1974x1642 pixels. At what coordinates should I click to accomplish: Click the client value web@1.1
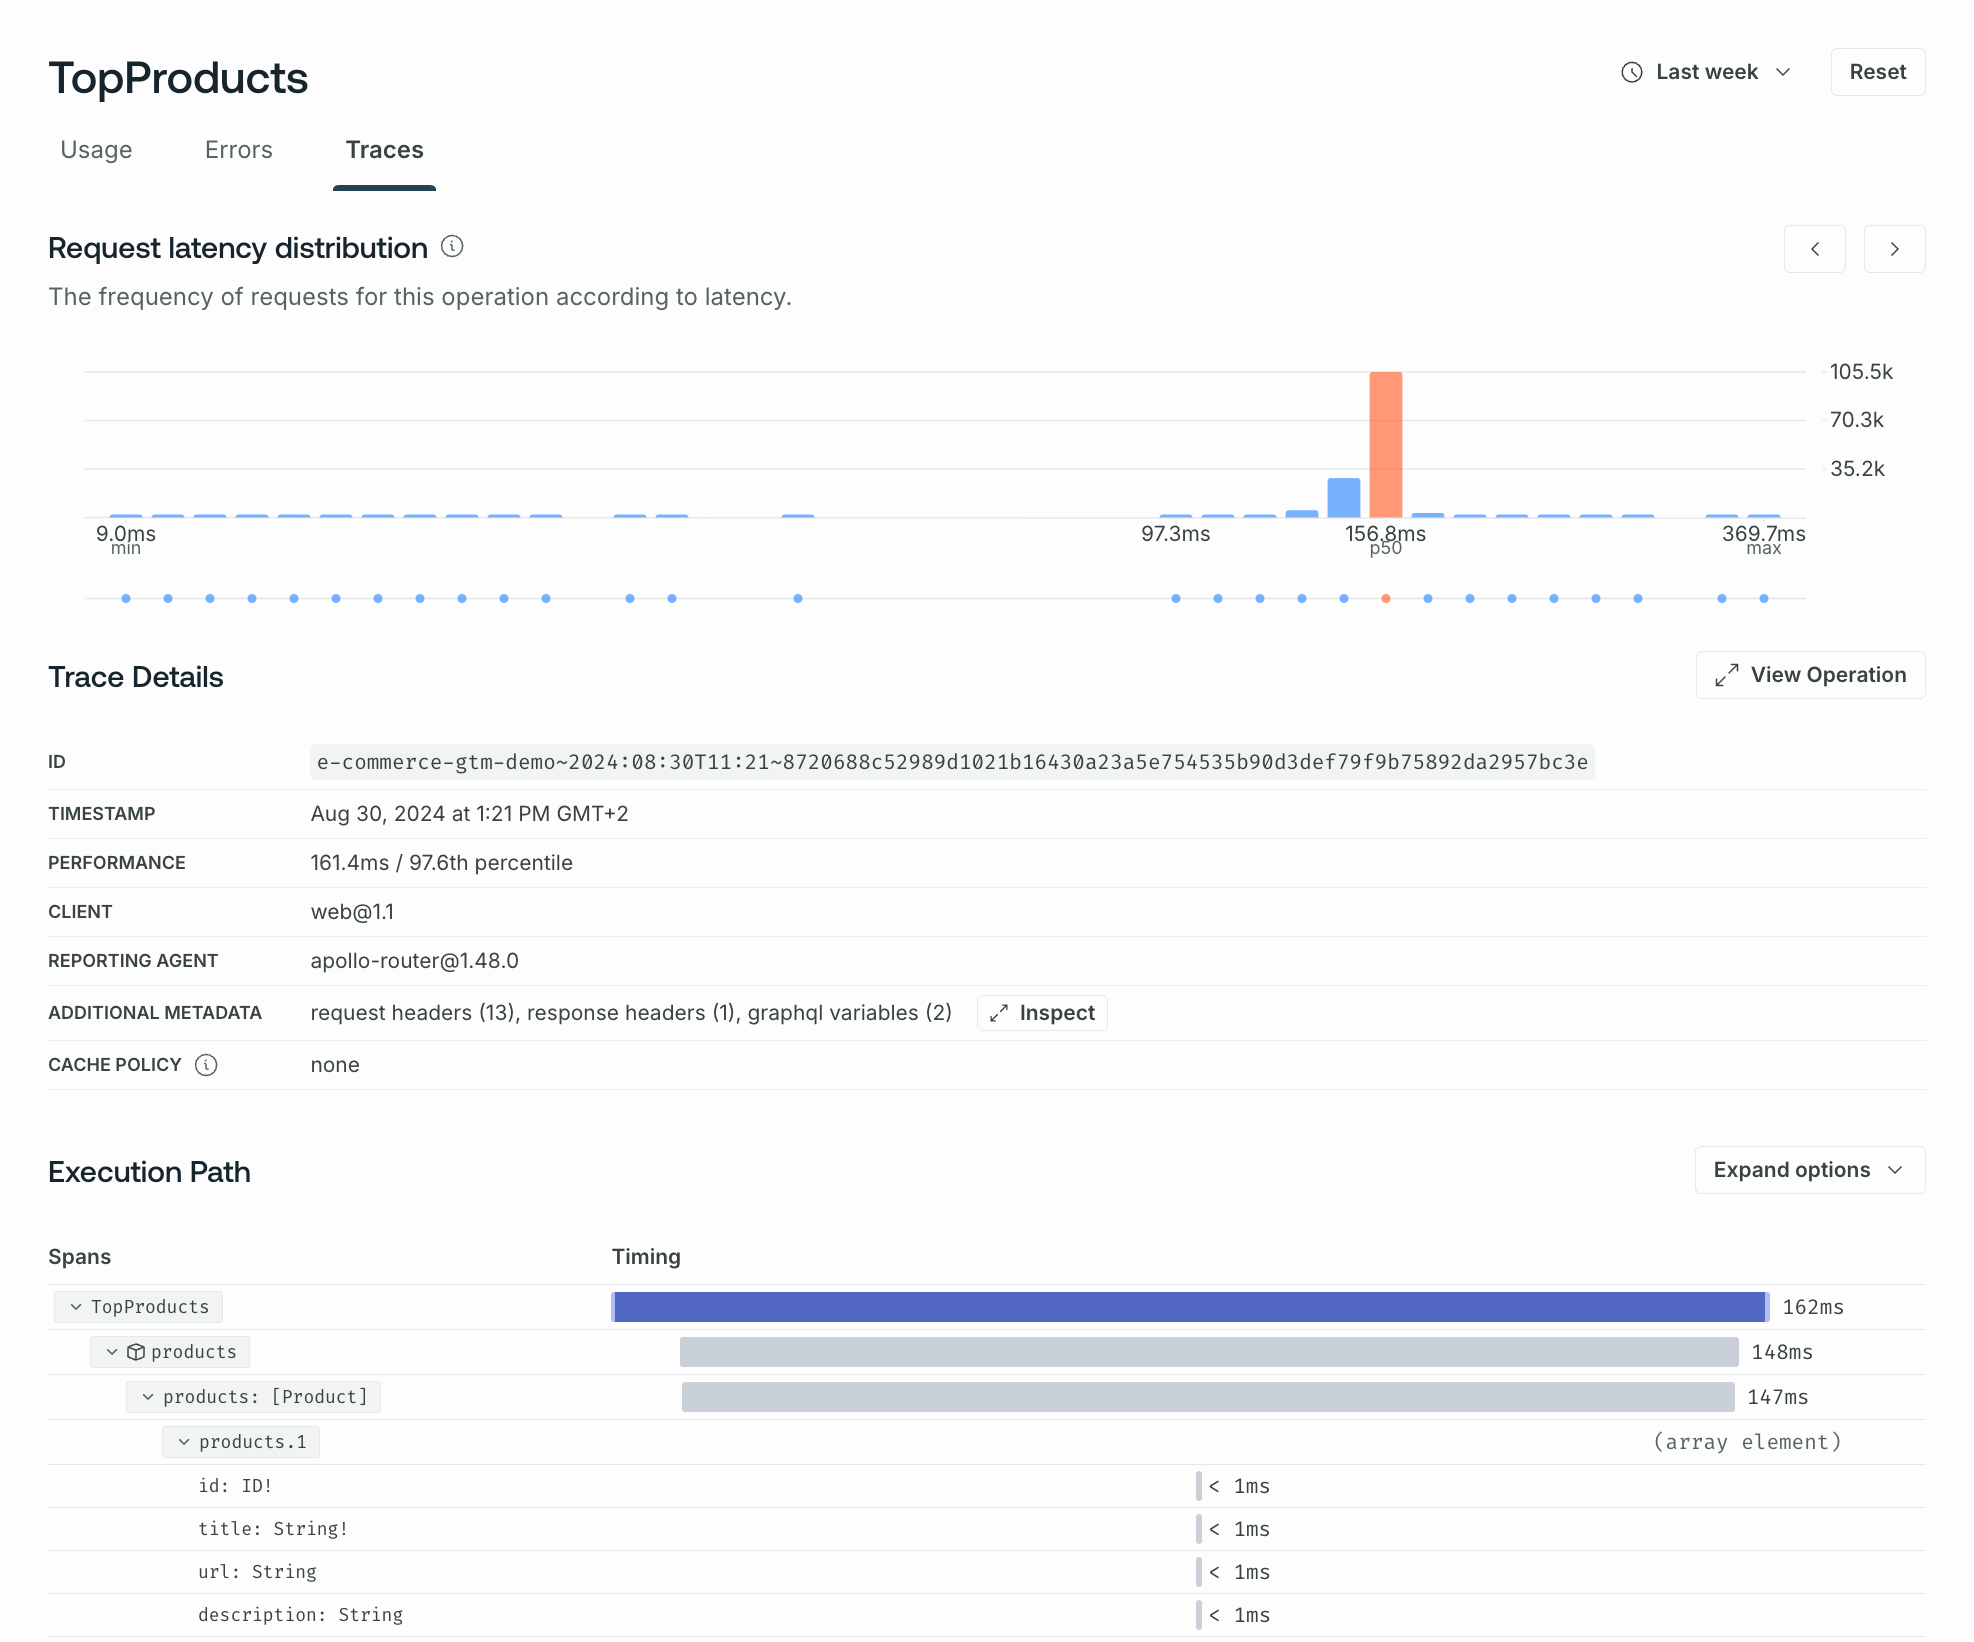[x=352, y=912]
